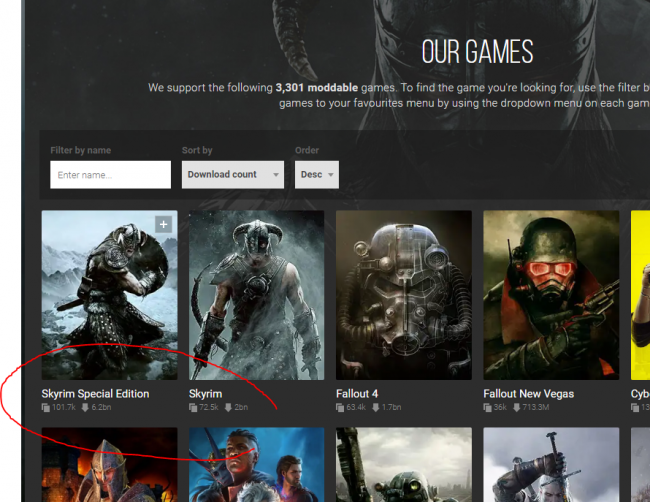Viewport: 650px width, 502px height.
Task: Select the Skyrim cover art thumbnail
Action: [x=256, y=294]
